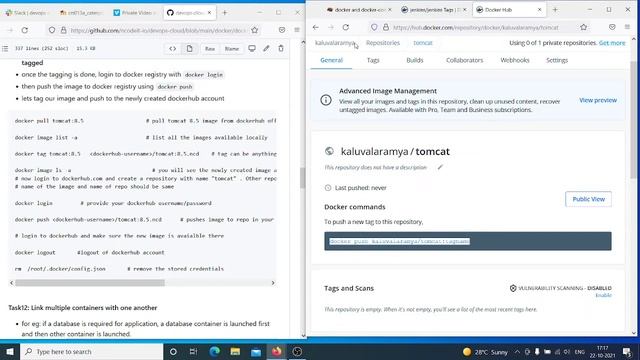Click Raw button on GitHub file

(210, 49)
